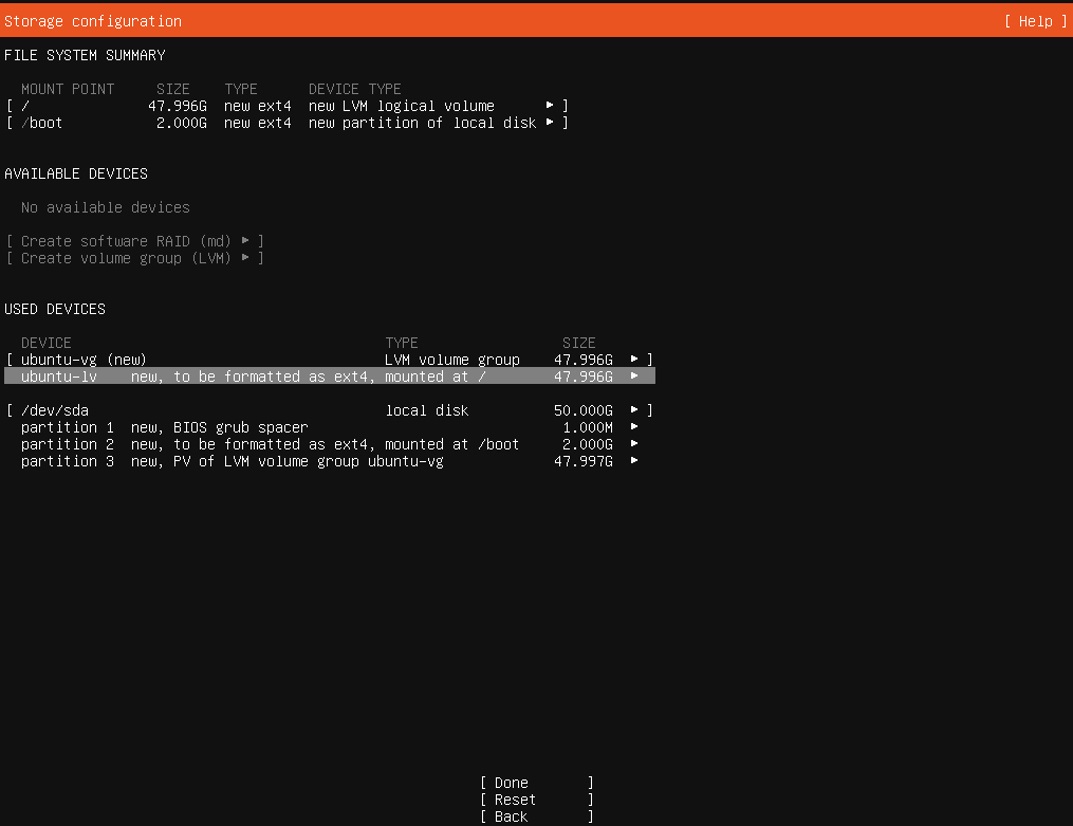Select the /dev/sda local disk row
Image resolution: width=1073 pixels, height=826 pixels.
[x=330, y=411]
